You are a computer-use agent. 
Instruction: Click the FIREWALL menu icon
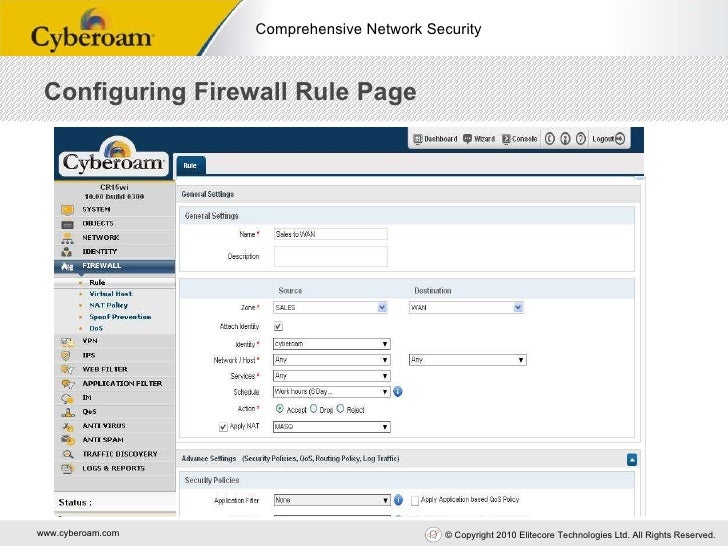click(67, 266)
